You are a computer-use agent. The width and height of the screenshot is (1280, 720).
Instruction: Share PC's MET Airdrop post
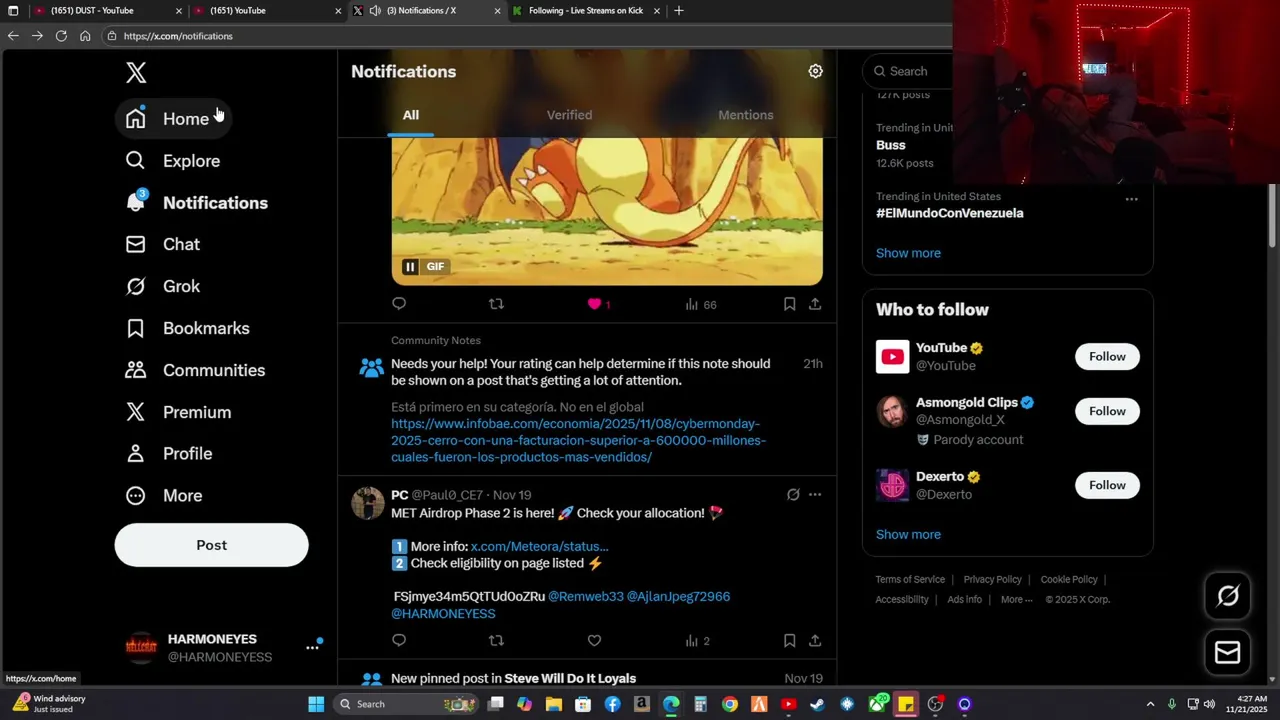point(815,641)
